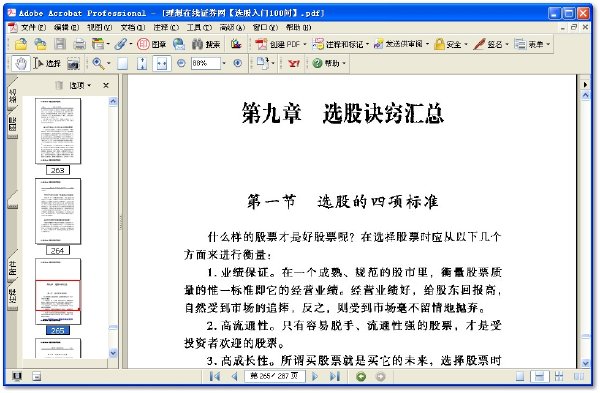Screen dimensions: 600x393
Task: Expand the zoom tool dropdown arrow
Action: click(x=109, y=64)
